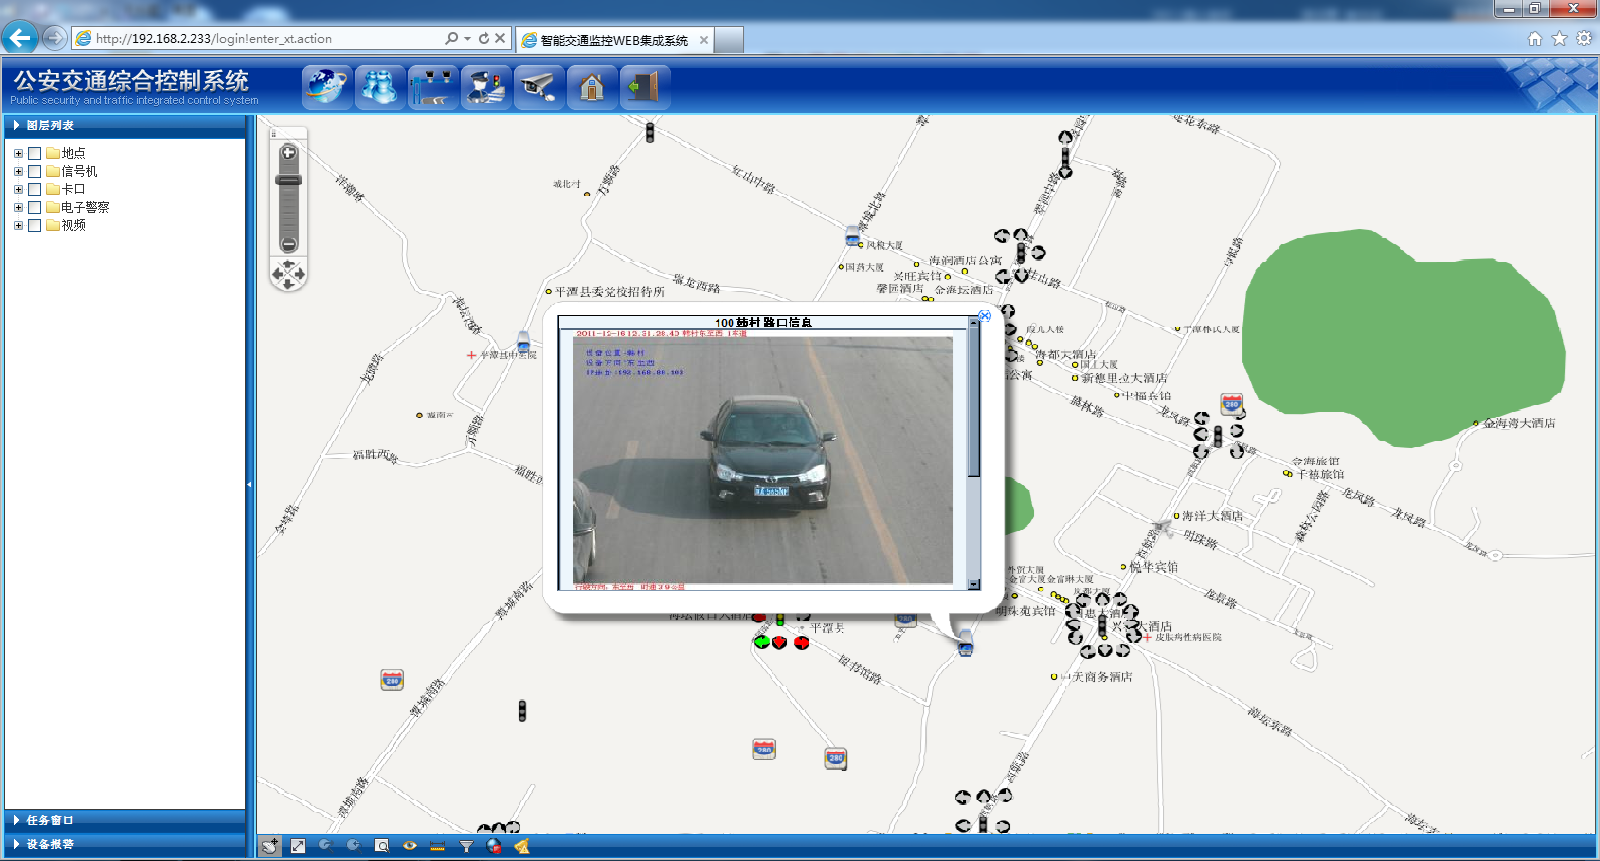Check the 地点 layer checkbox
Viewport: 1600px width, 861px height.
(x=35, y=153)
